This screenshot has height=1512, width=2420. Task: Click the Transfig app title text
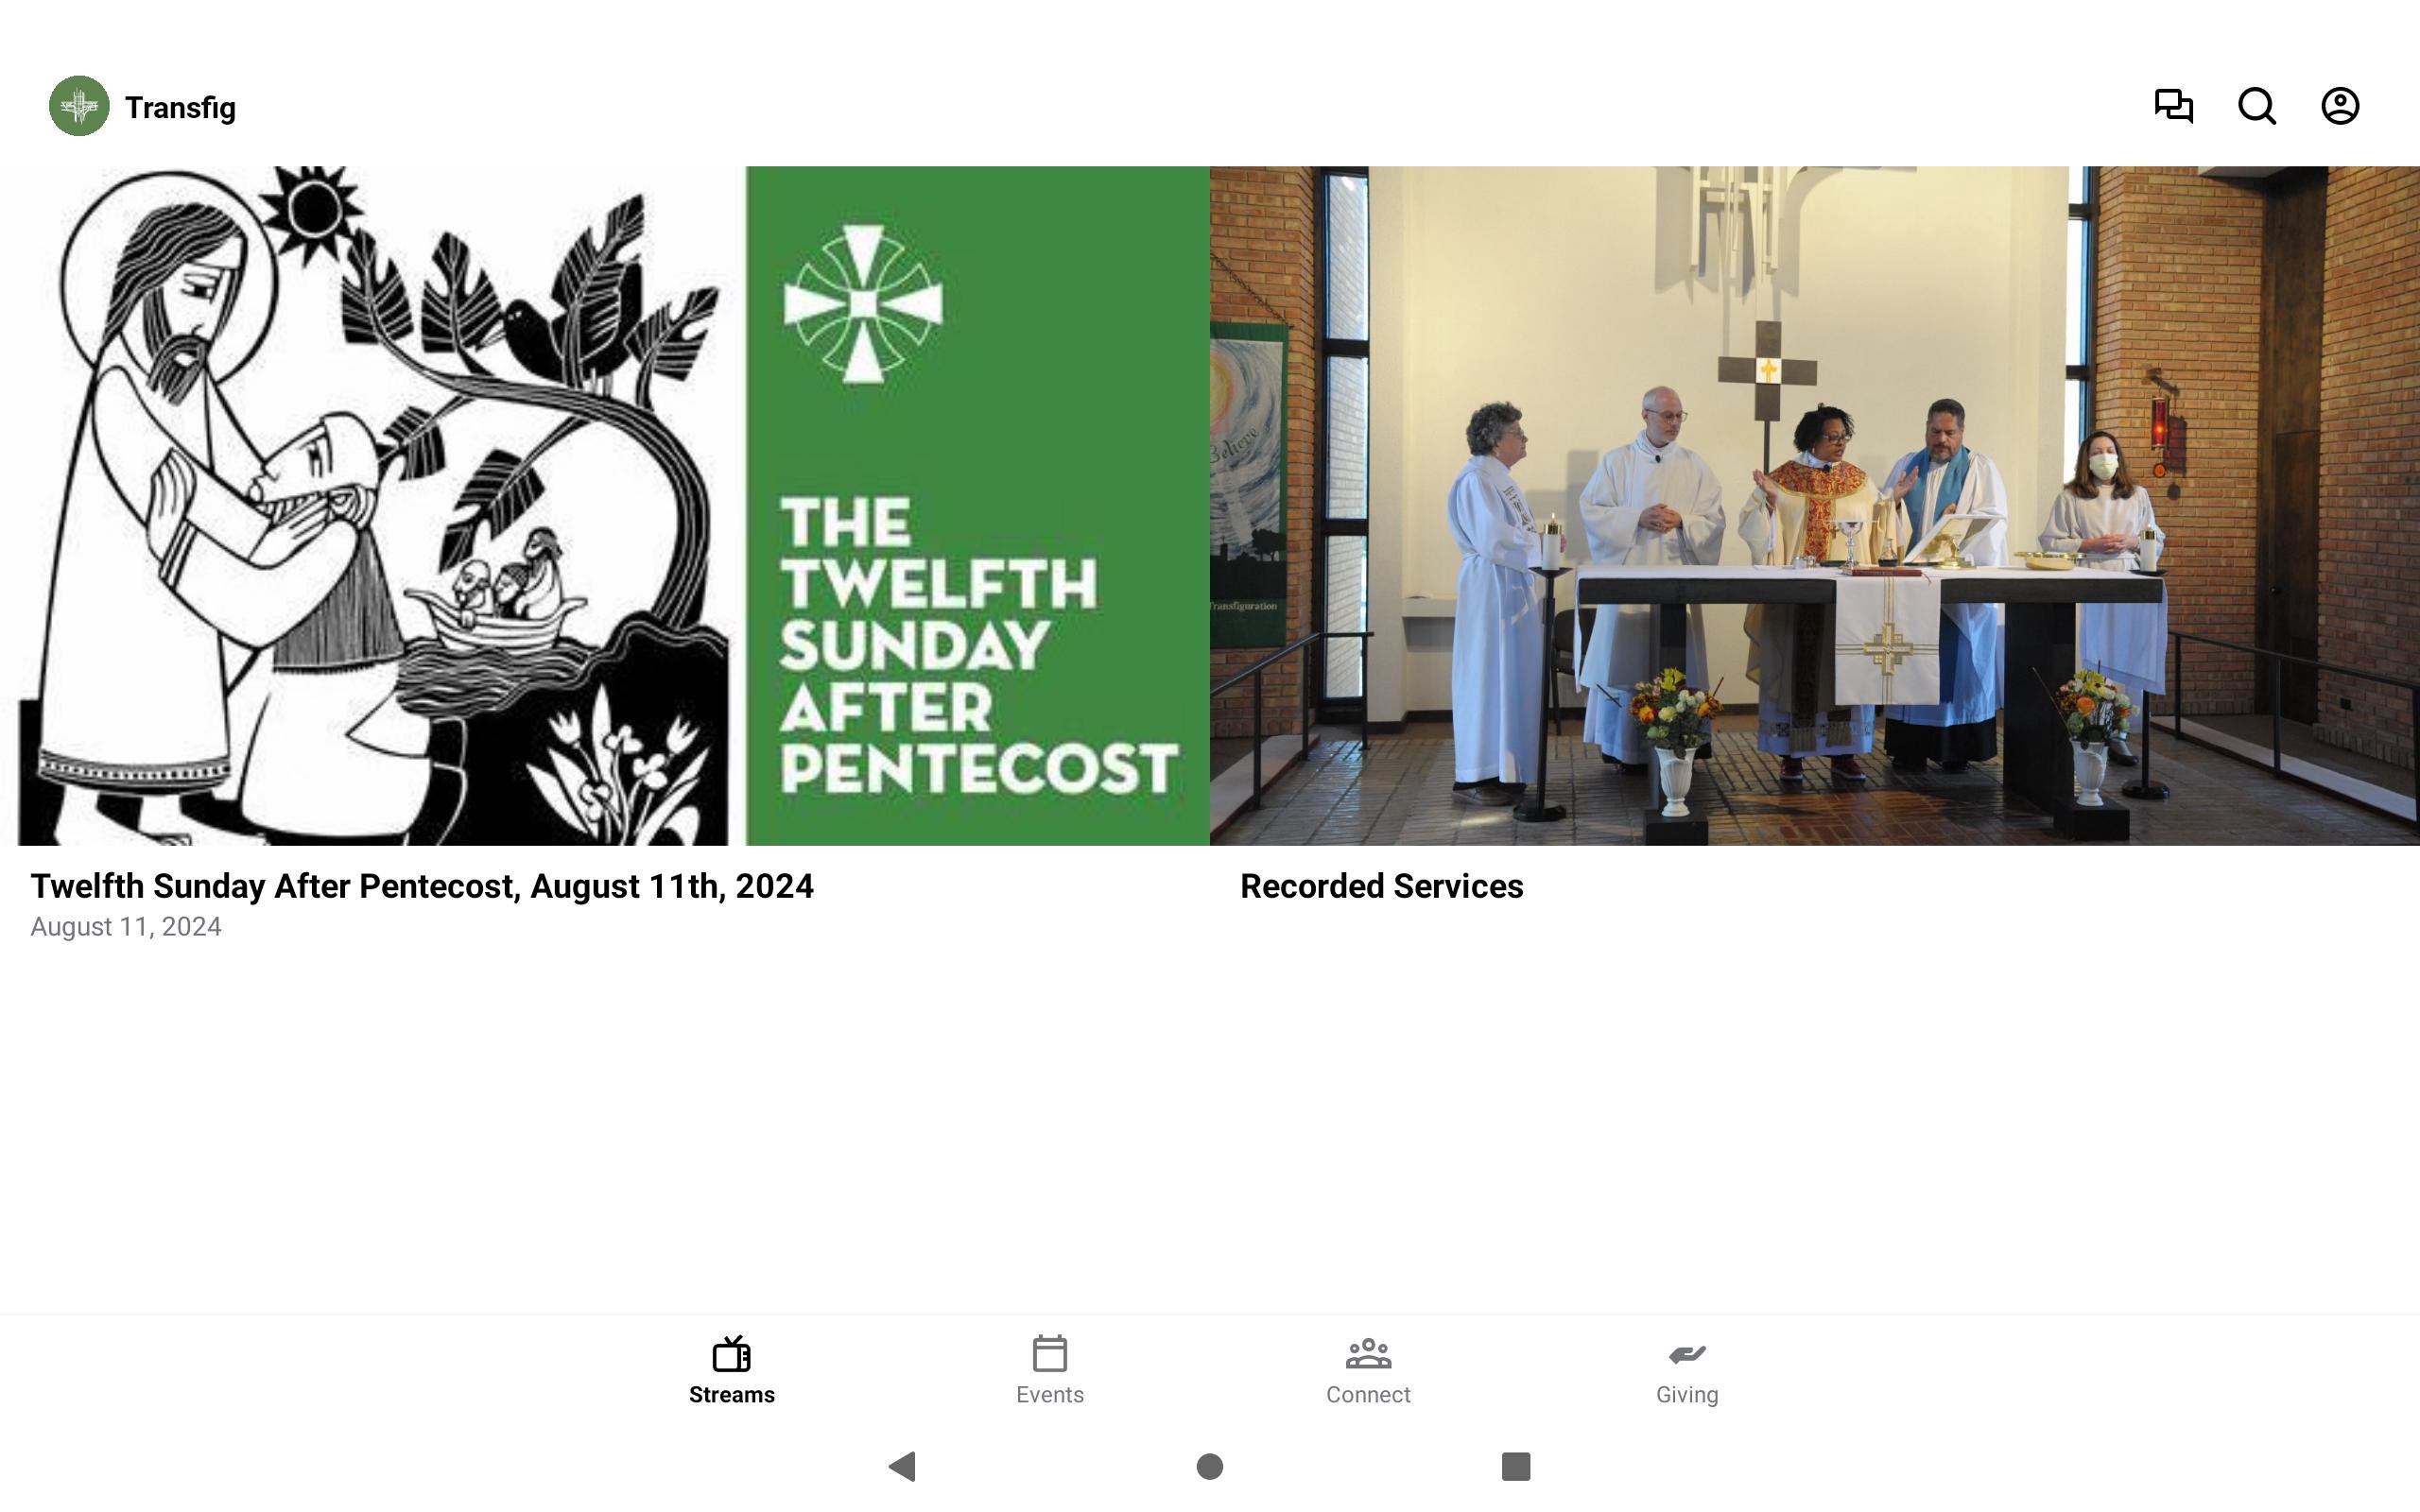pos(180,108)
